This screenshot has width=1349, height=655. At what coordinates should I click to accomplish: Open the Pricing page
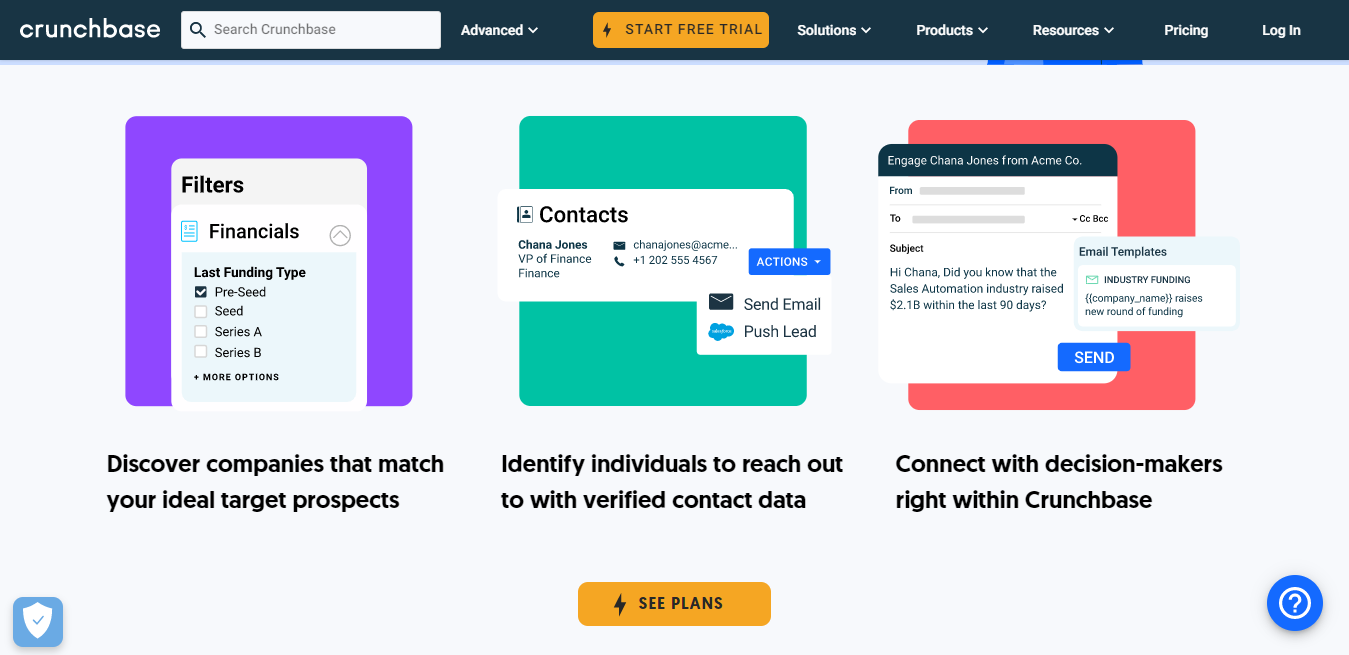(x=1185, y=30)
